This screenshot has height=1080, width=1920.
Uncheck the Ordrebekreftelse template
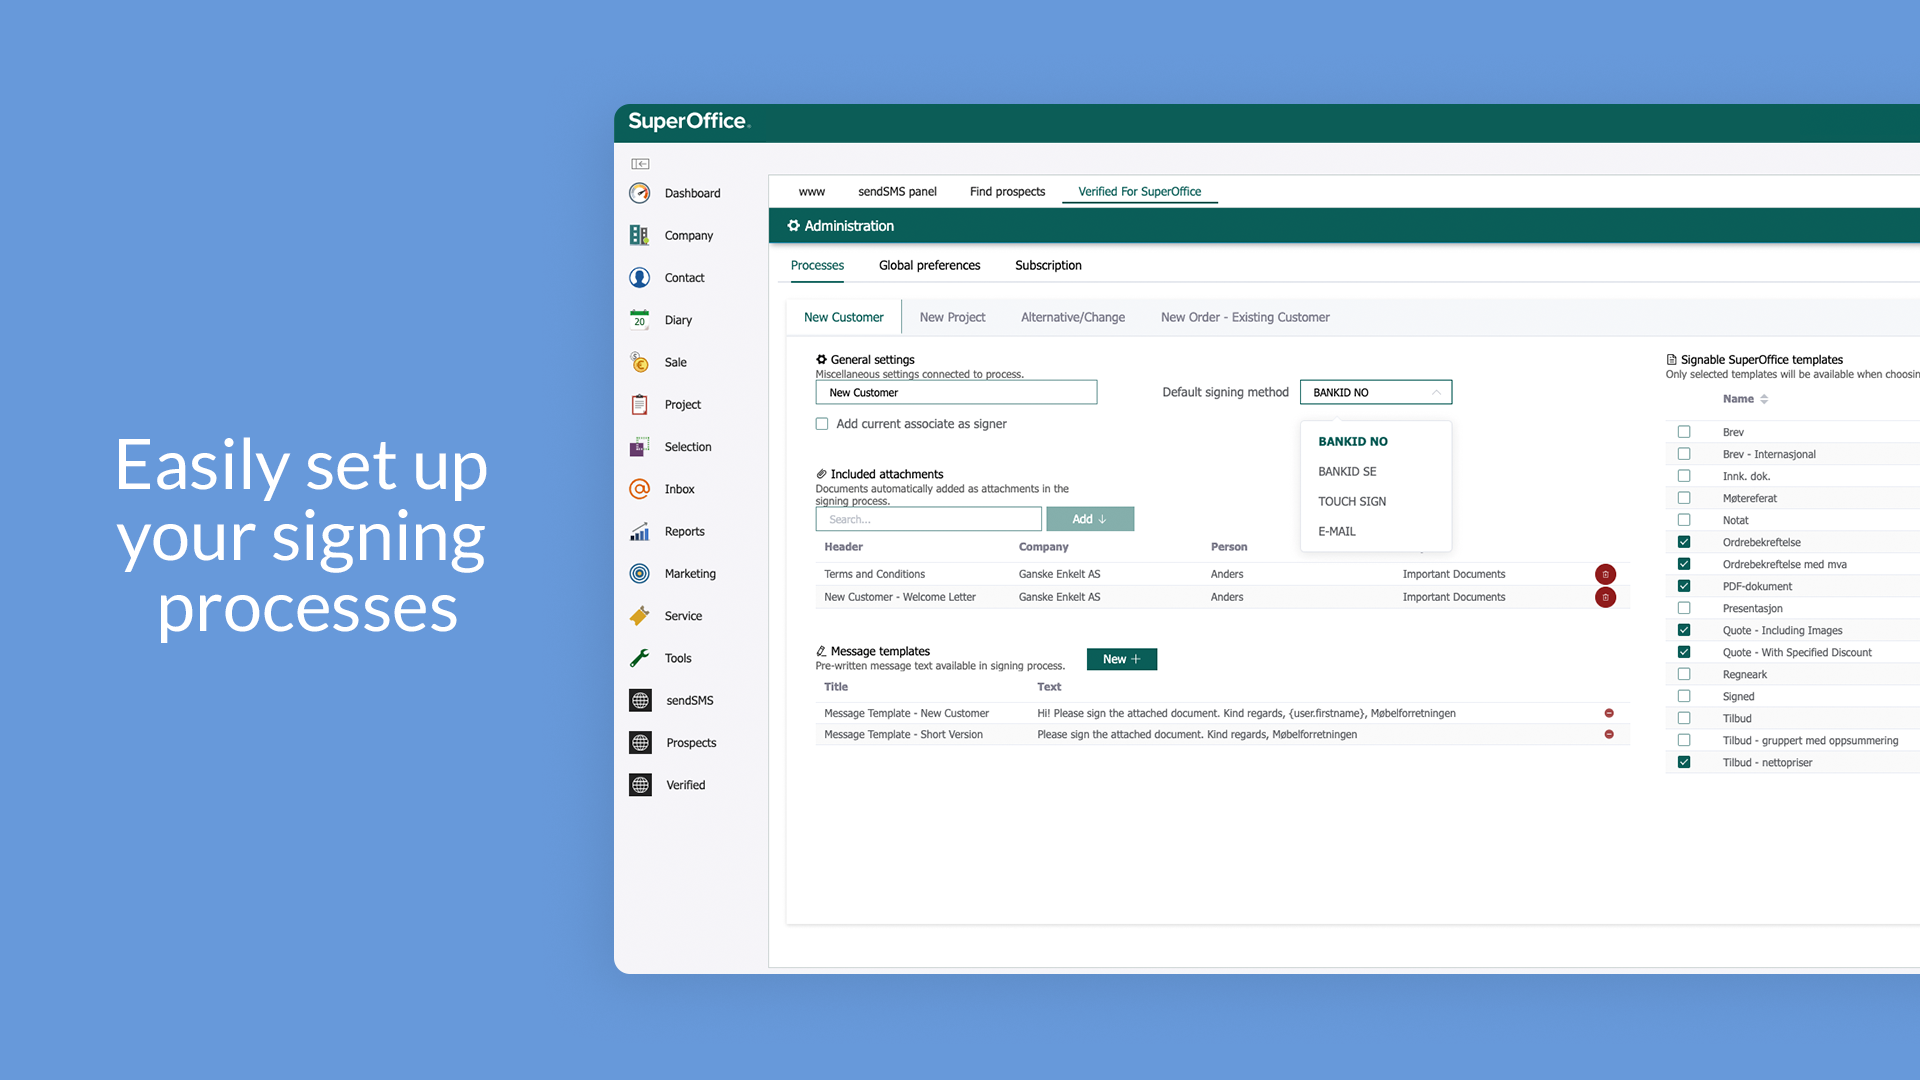(1684, 542)
